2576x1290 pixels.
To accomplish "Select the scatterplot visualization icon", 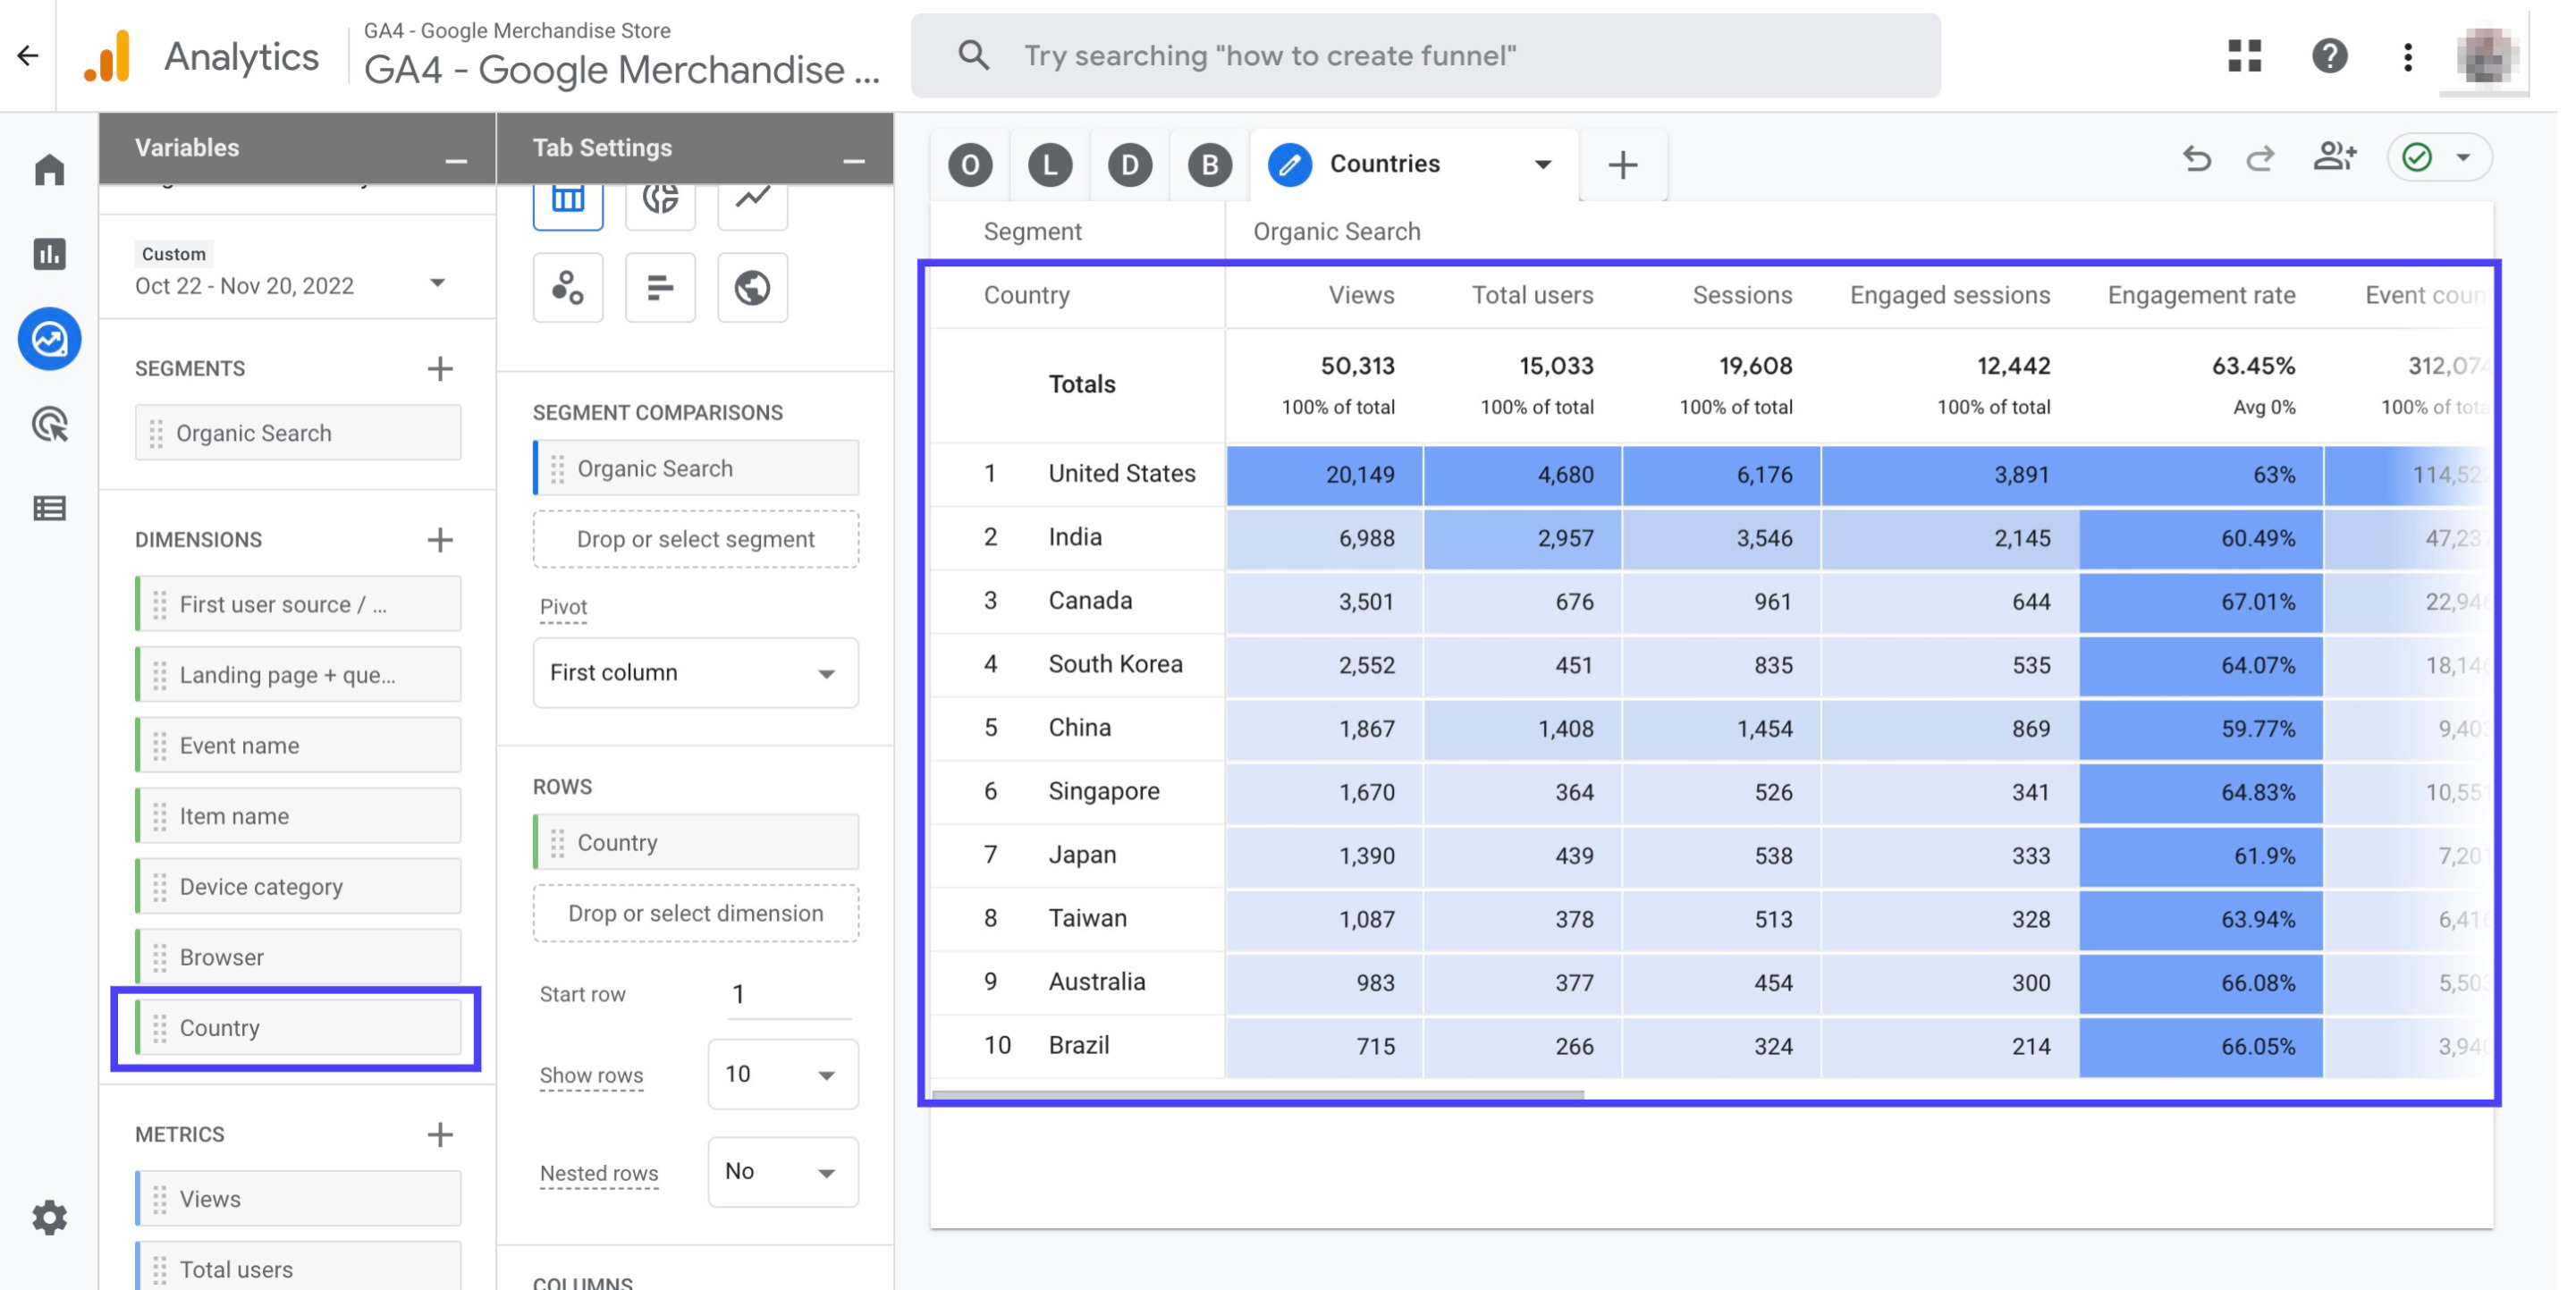I will [568, 288].
